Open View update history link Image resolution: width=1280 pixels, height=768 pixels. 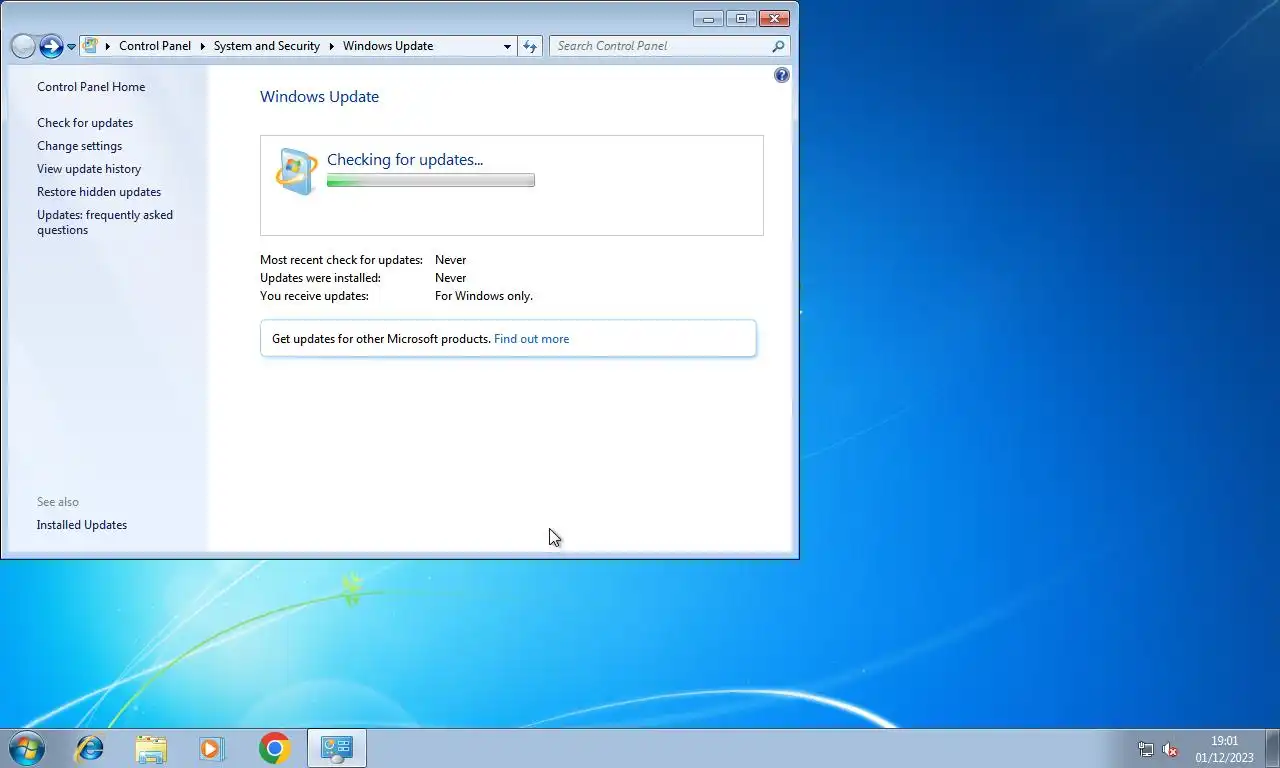tap(89, 169)
